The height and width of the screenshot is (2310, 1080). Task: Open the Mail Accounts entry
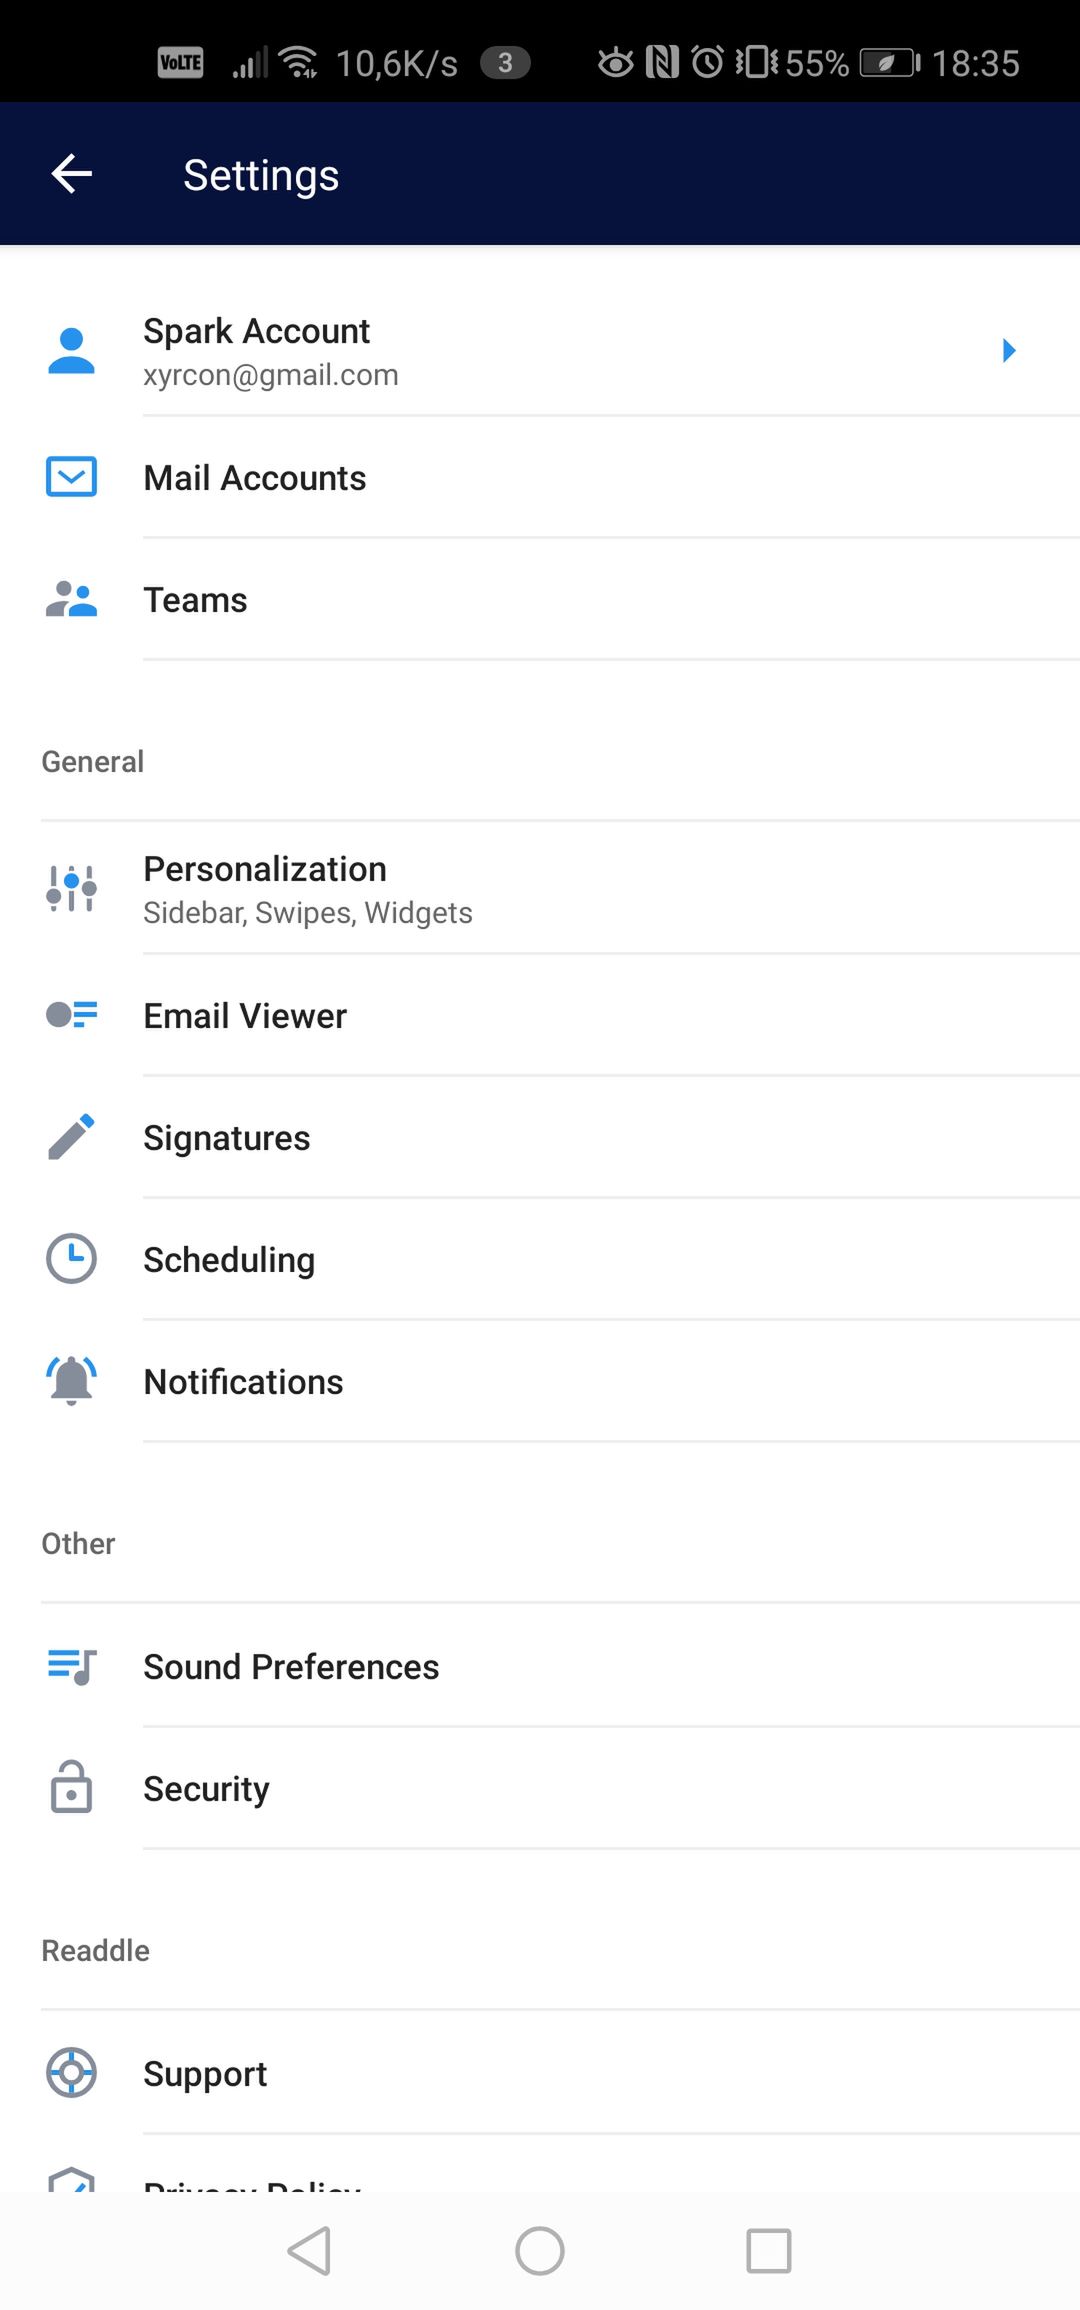(540, 477)
